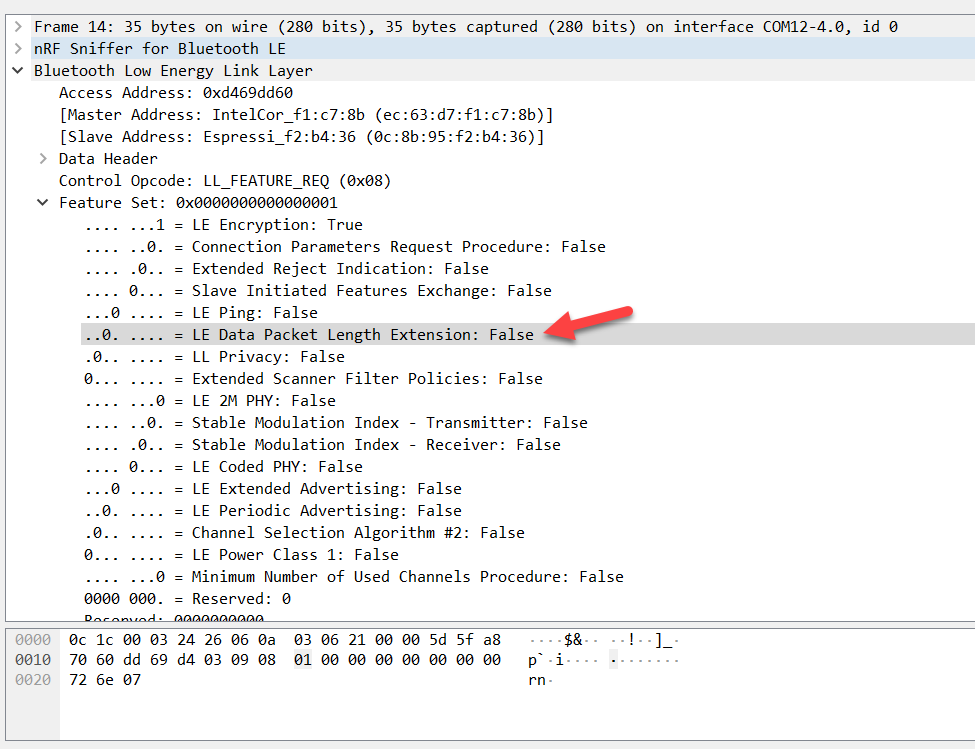Select the LE Coded PHY feature bit
This screenshot has height=749, width=975.
point(230,466)
